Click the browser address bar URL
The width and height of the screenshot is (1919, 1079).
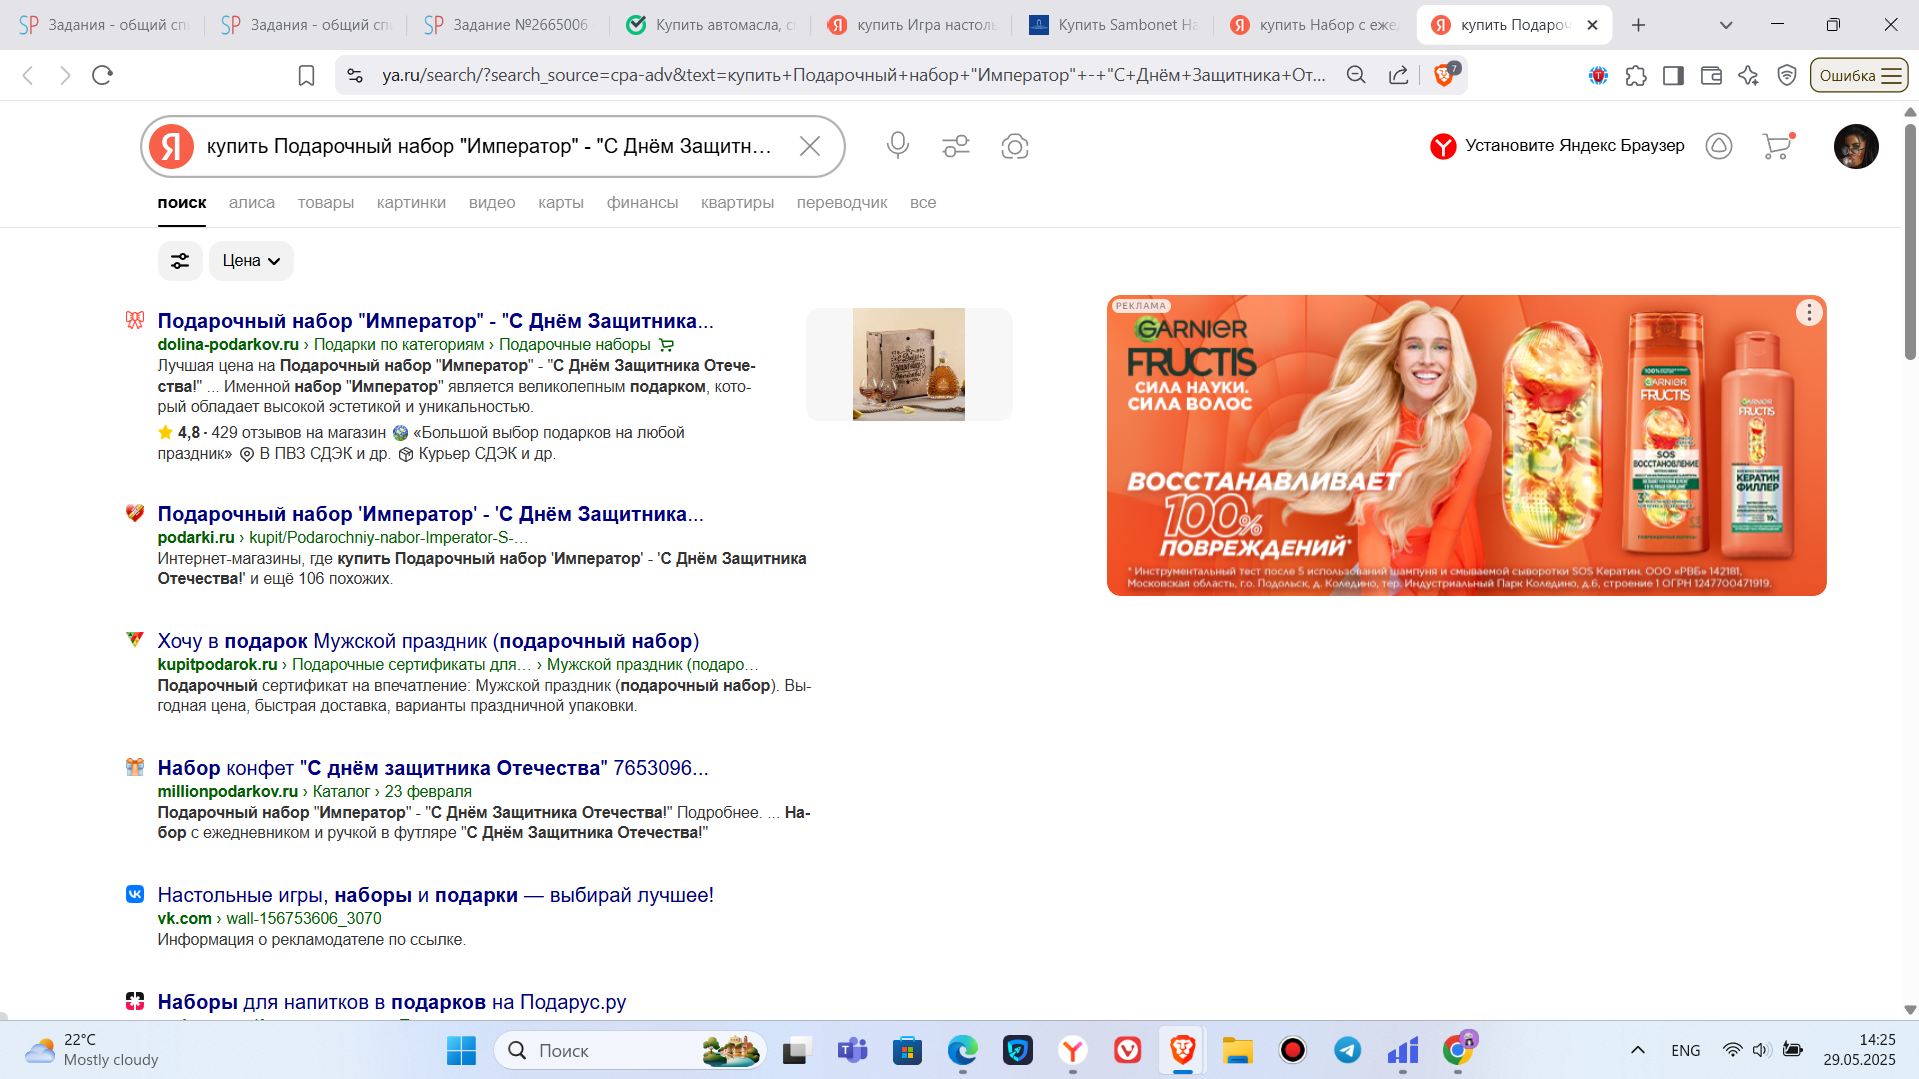(x=854, y=75)
